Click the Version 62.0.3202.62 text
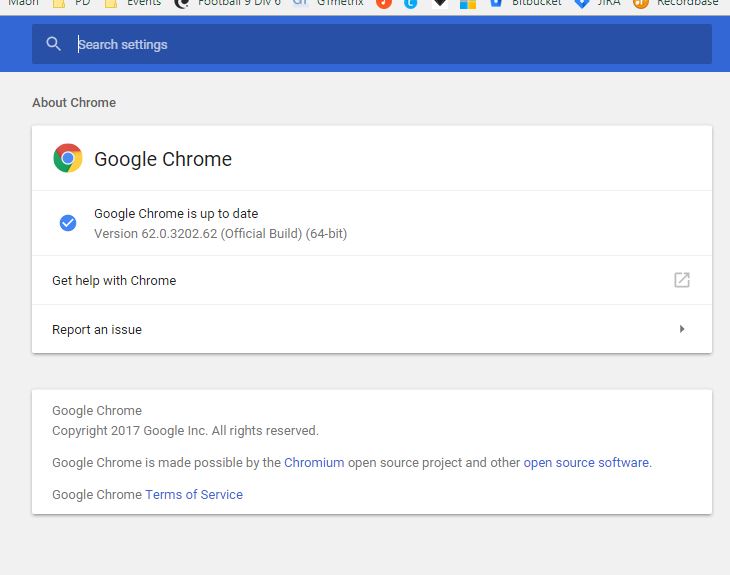The width and height of the screenshot is (730, 575). tap(221, 234)
